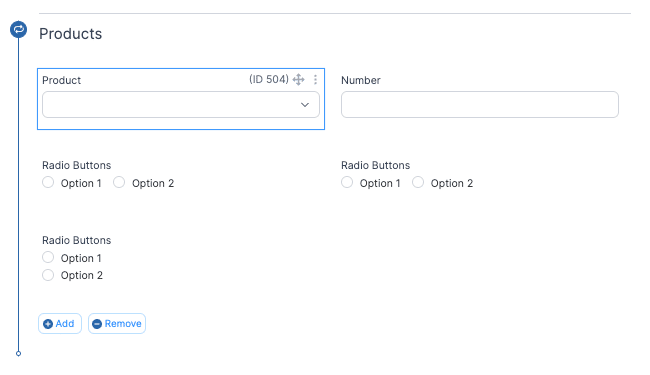Click the bottom Radio Buttons label

pos(77,240)
